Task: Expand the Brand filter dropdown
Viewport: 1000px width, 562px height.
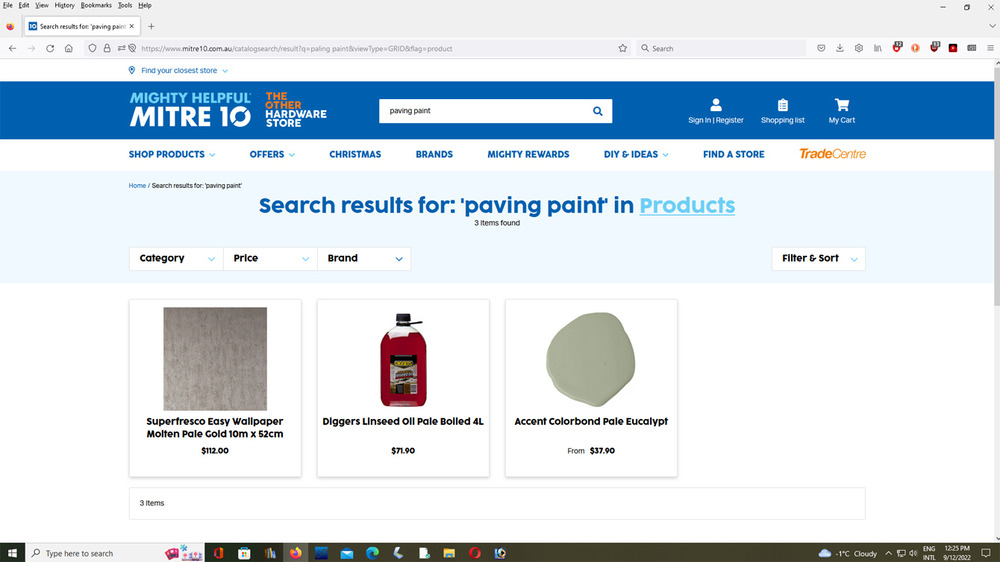Action: (364, 258)
